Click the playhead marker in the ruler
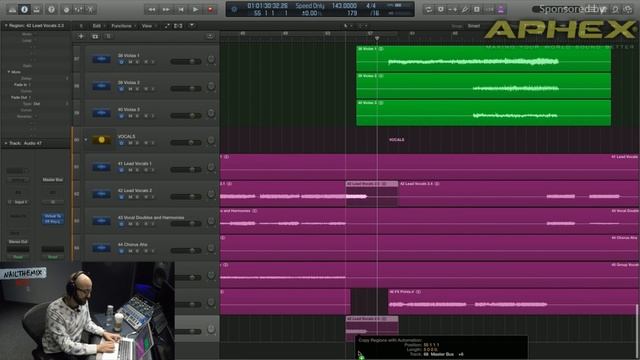 click(x=377, y=38)
